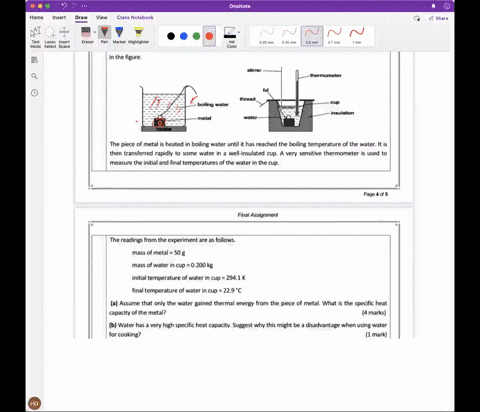Open the notifications bell icon
Viewport: 480px width, 412px height.
tap(433, 6)
